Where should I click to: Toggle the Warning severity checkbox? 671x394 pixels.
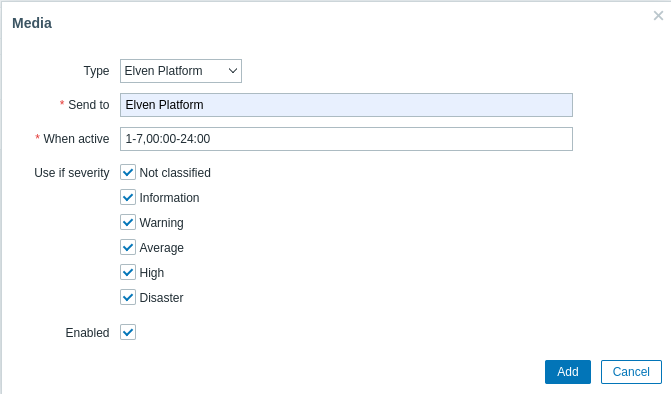(128, 222)
